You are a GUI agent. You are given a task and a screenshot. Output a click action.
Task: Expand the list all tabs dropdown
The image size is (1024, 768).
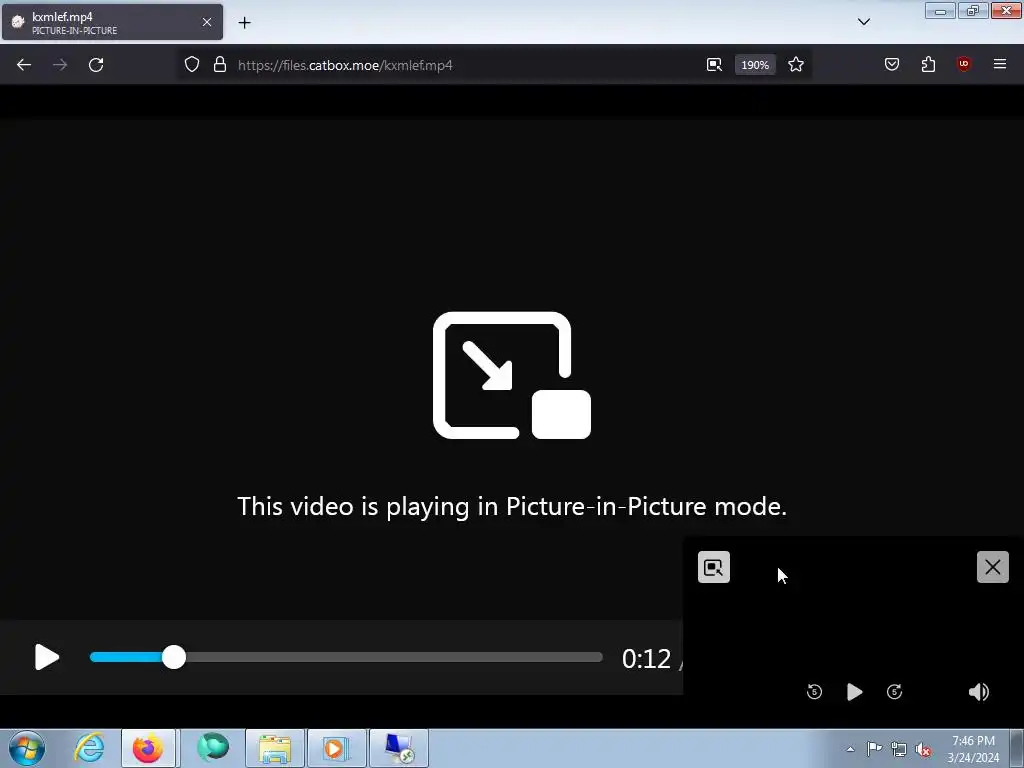tap(864, 22)
